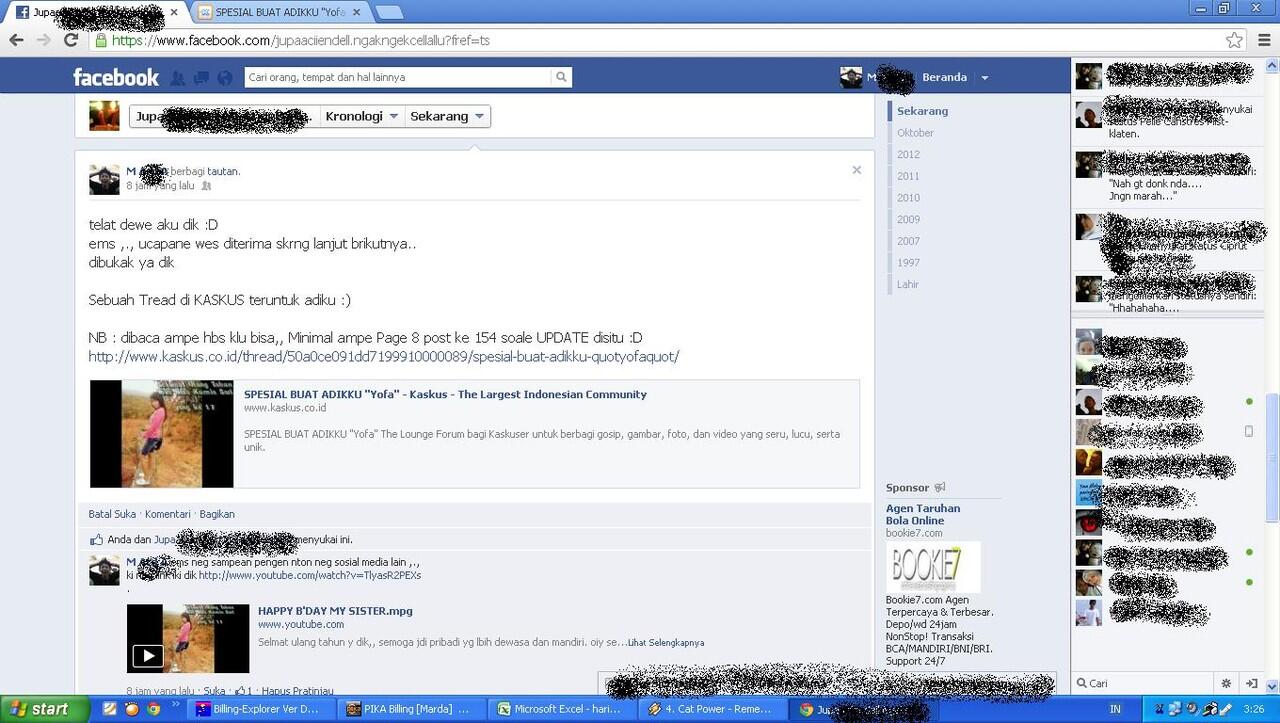Go to Beranda home link
1280x723 pixels.
pyautogui.click(x=944, y=77)
